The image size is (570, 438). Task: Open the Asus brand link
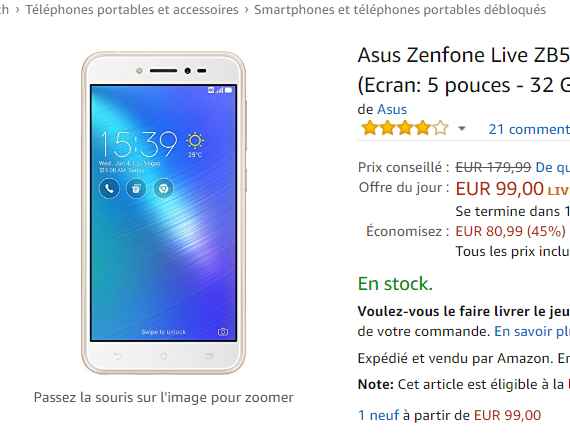click(x=392, y=109)
